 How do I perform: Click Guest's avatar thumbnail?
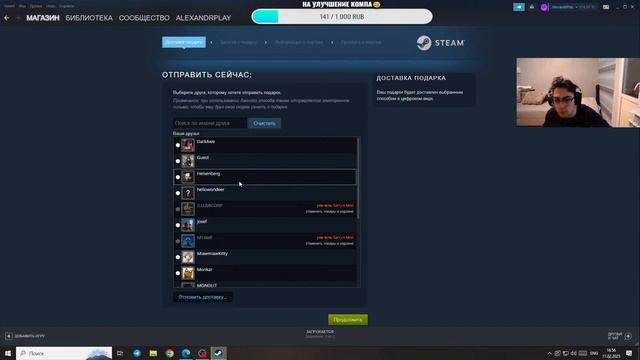click(188, 161)
